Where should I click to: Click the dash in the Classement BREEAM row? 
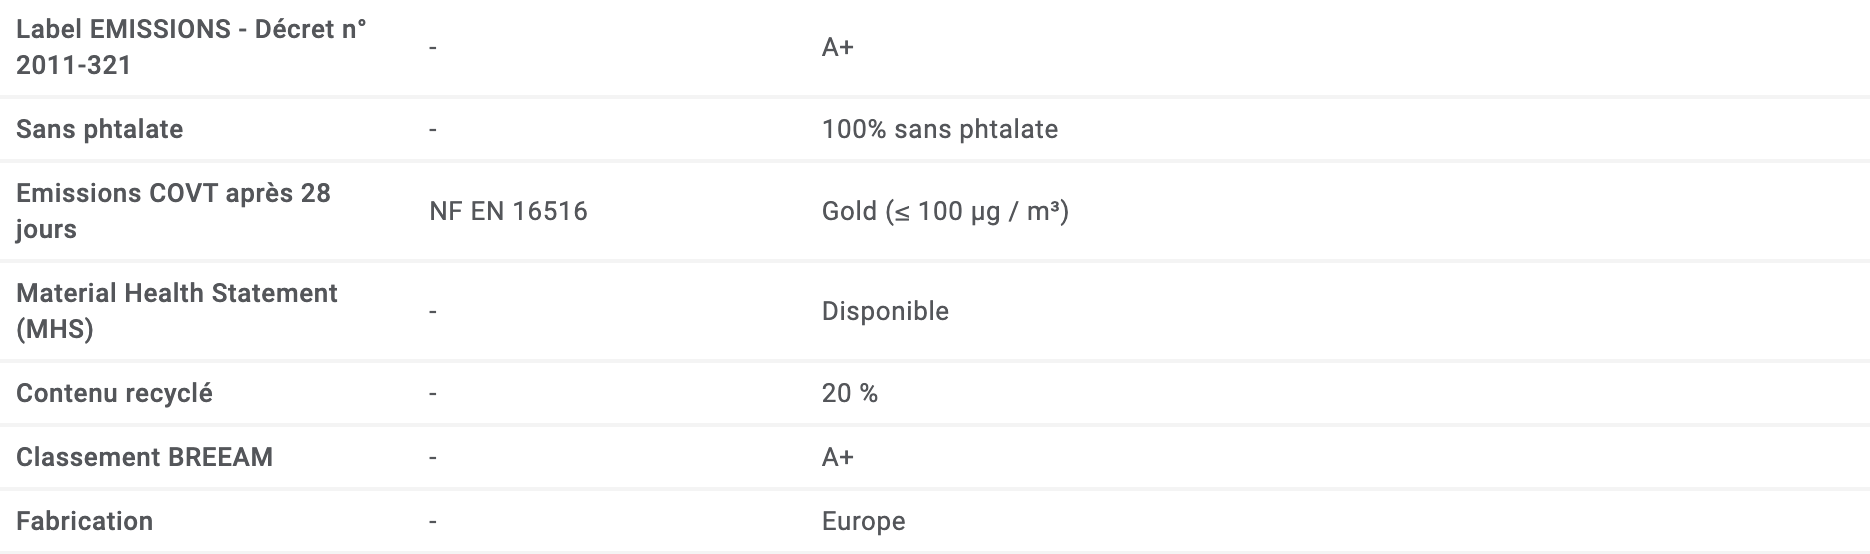433,458
